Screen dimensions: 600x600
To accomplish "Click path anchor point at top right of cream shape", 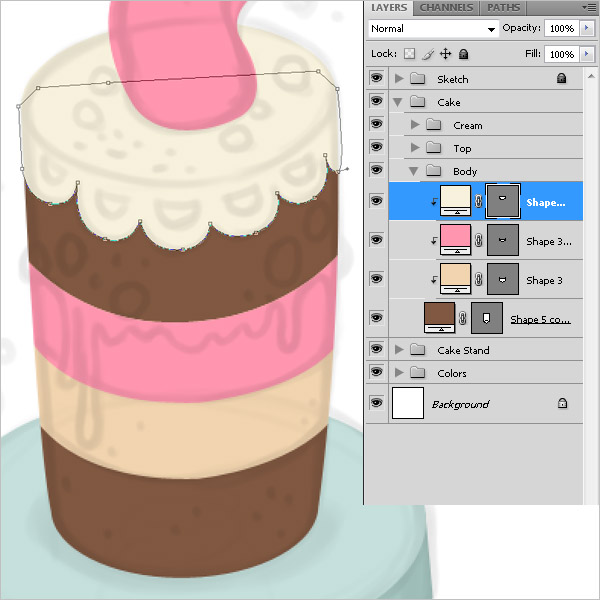I will [x=318, y=71].
